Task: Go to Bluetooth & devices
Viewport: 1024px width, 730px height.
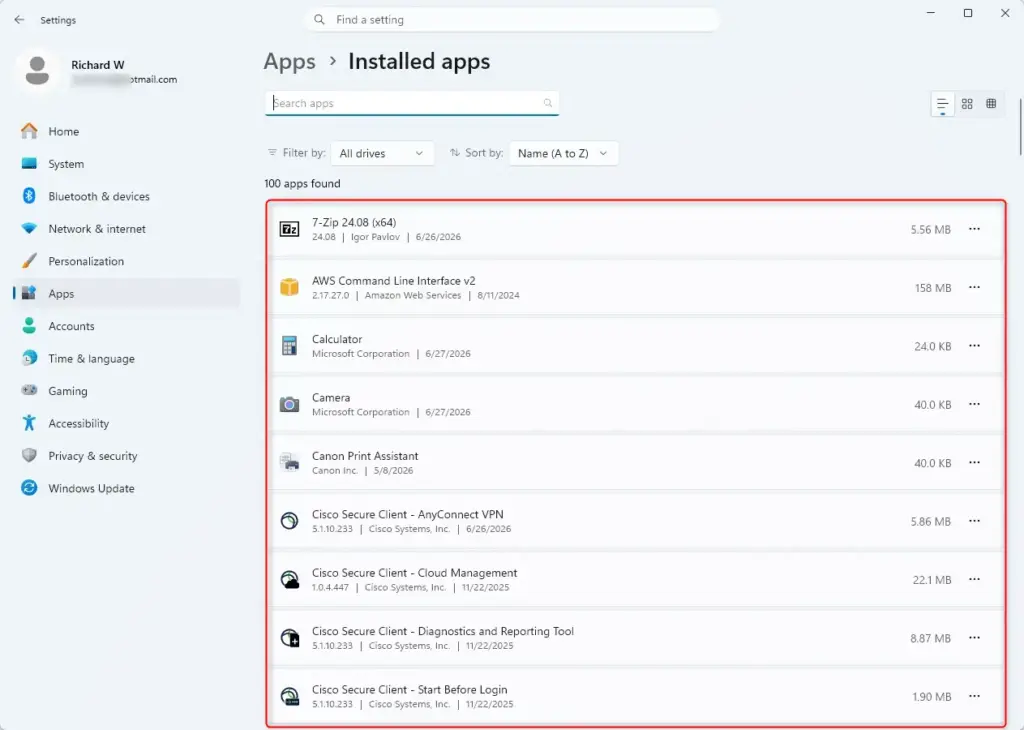Action: point(126,196)
